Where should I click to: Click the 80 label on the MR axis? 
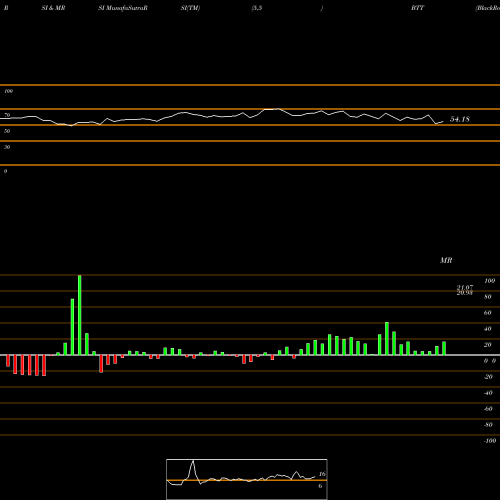488,297
